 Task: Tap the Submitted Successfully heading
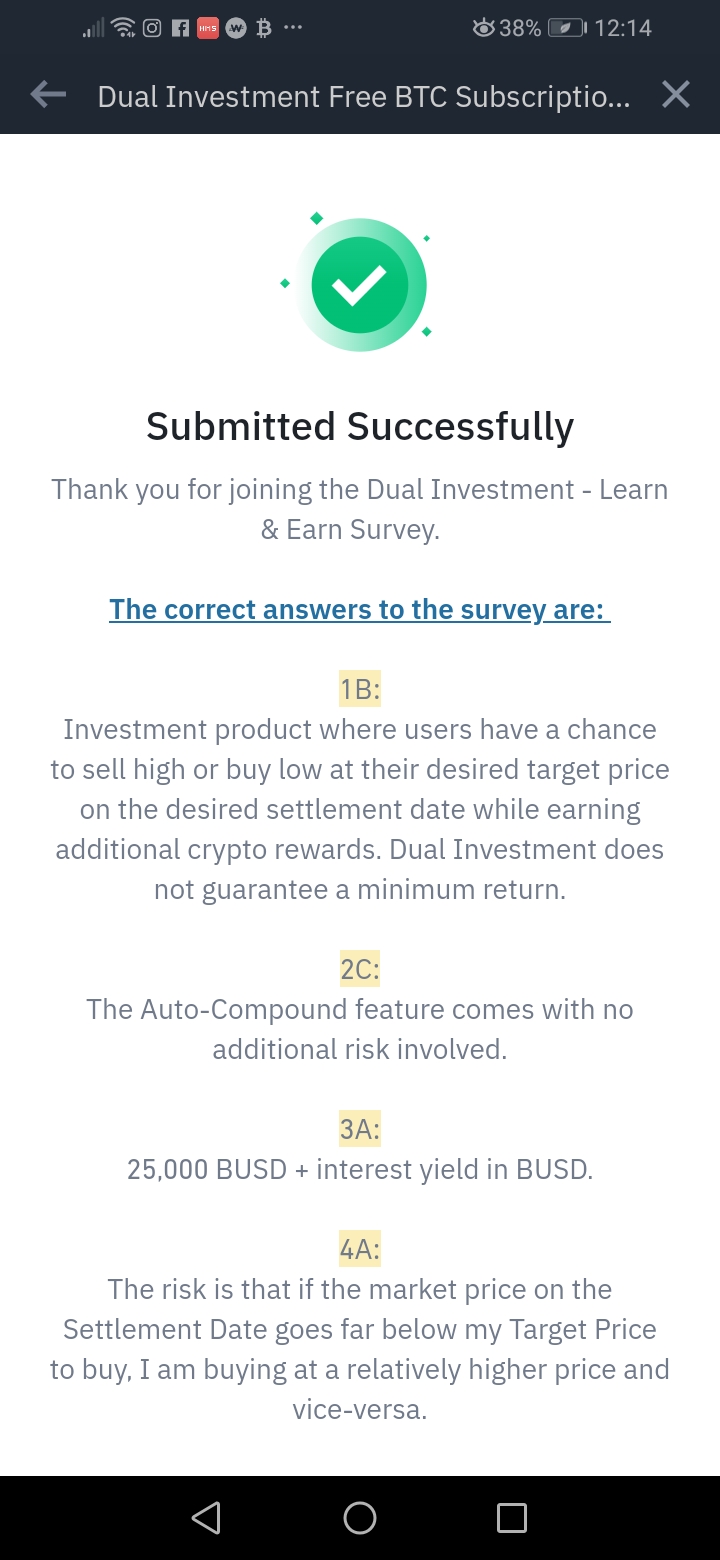360,427
